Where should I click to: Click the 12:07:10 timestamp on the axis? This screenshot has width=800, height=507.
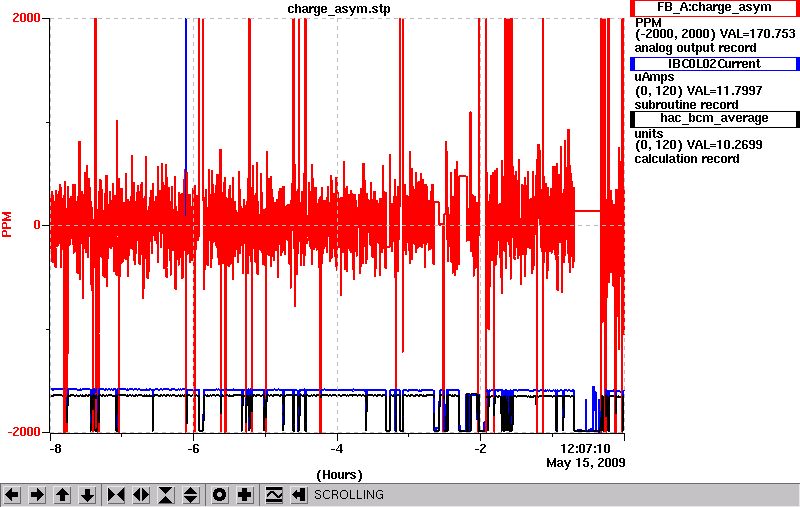point(585,449)
